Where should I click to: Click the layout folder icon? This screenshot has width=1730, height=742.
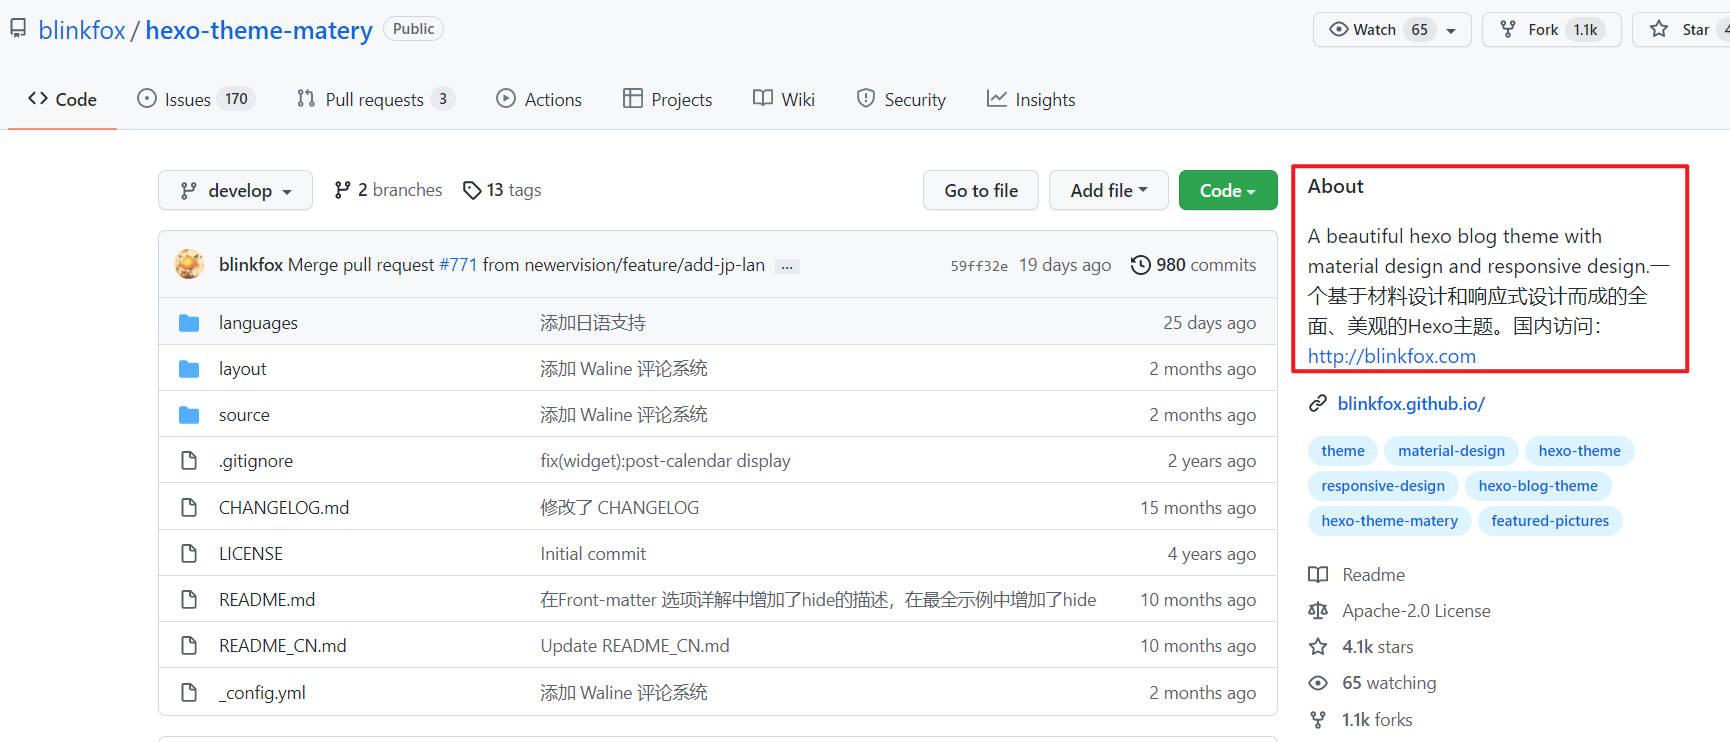click(189, 369)
